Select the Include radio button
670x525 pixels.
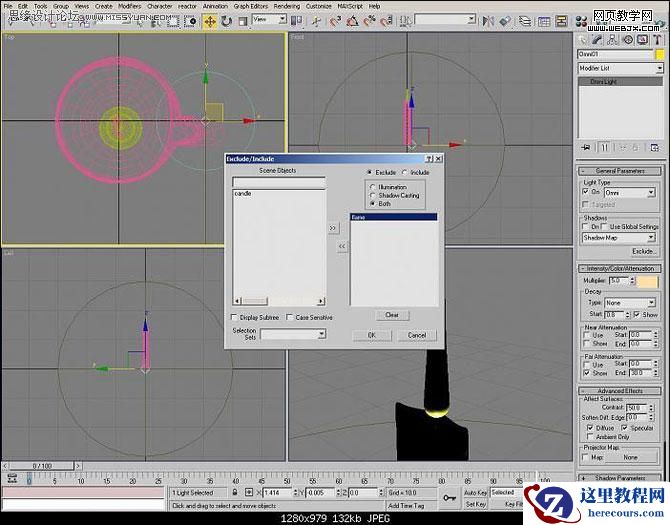405,172
